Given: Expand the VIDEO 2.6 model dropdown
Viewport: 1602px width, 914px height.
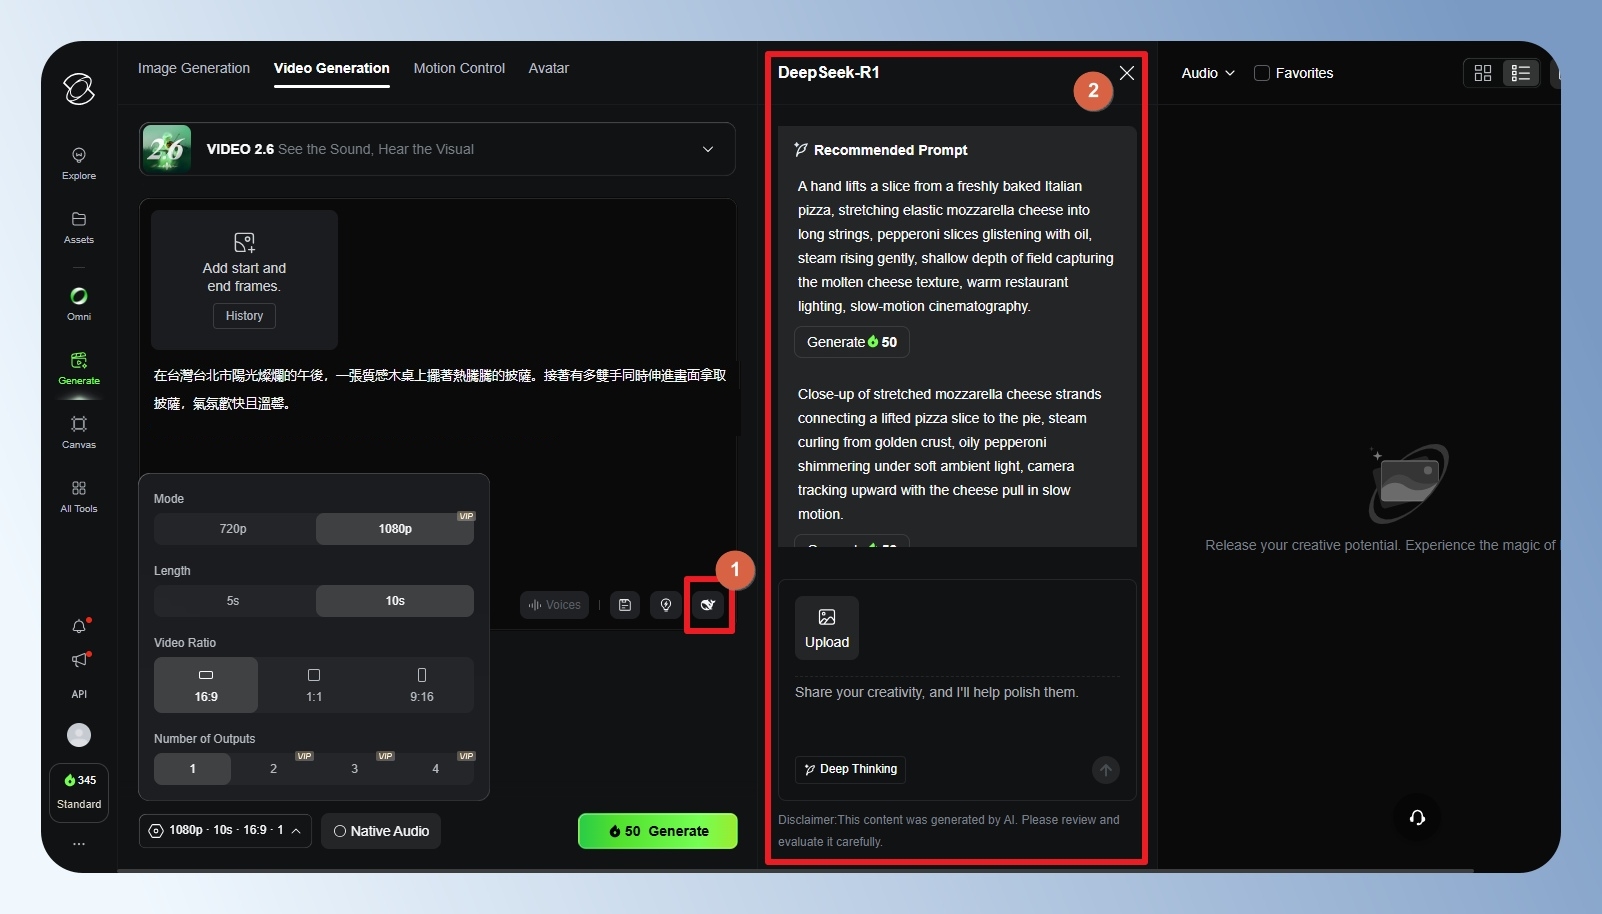Looking at the screenshot, I should point(708,149).
